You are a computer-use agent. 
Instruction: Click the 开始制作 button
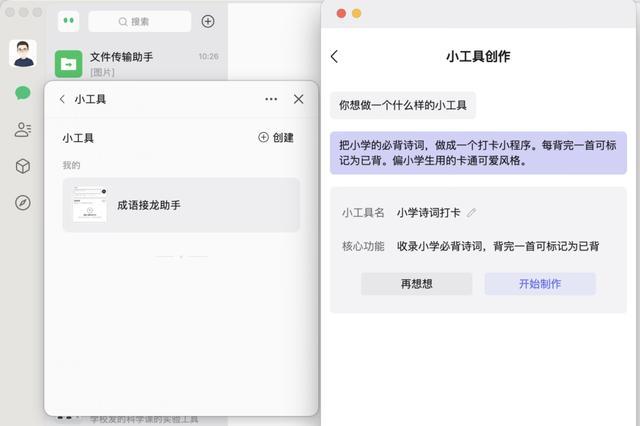click(540, 284)
